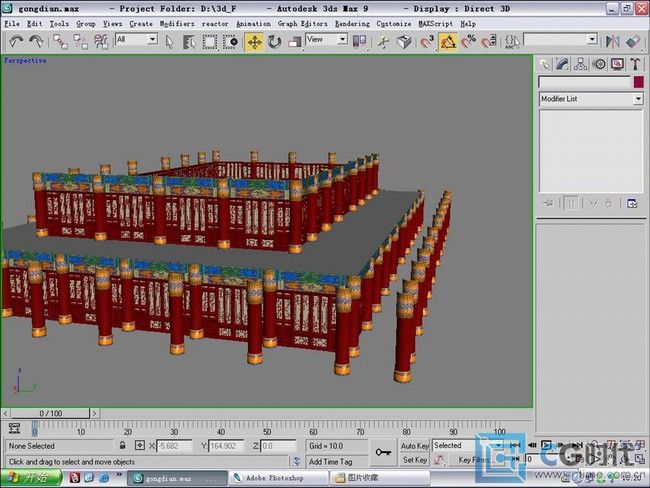Click the Auto Key button
The width and height of the screenshot is (650, 488).
point(414,446)
